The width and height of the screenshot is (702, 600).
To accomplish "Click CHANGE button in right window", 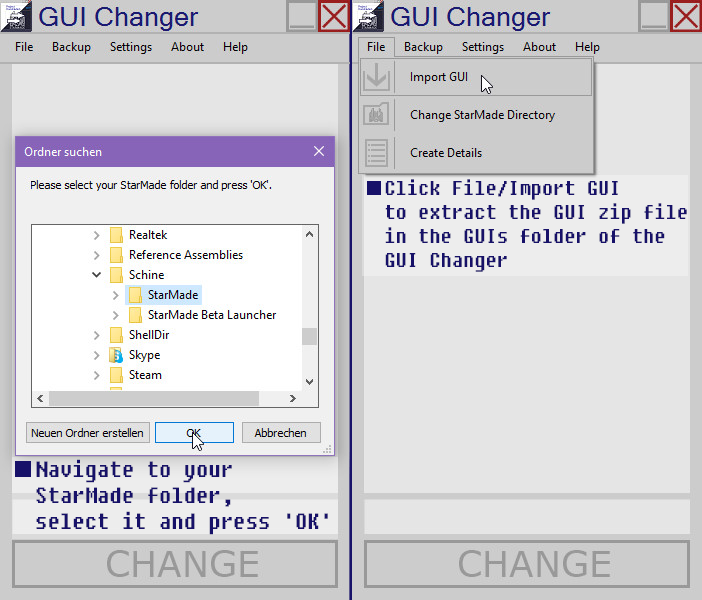I will click(527, 564).
